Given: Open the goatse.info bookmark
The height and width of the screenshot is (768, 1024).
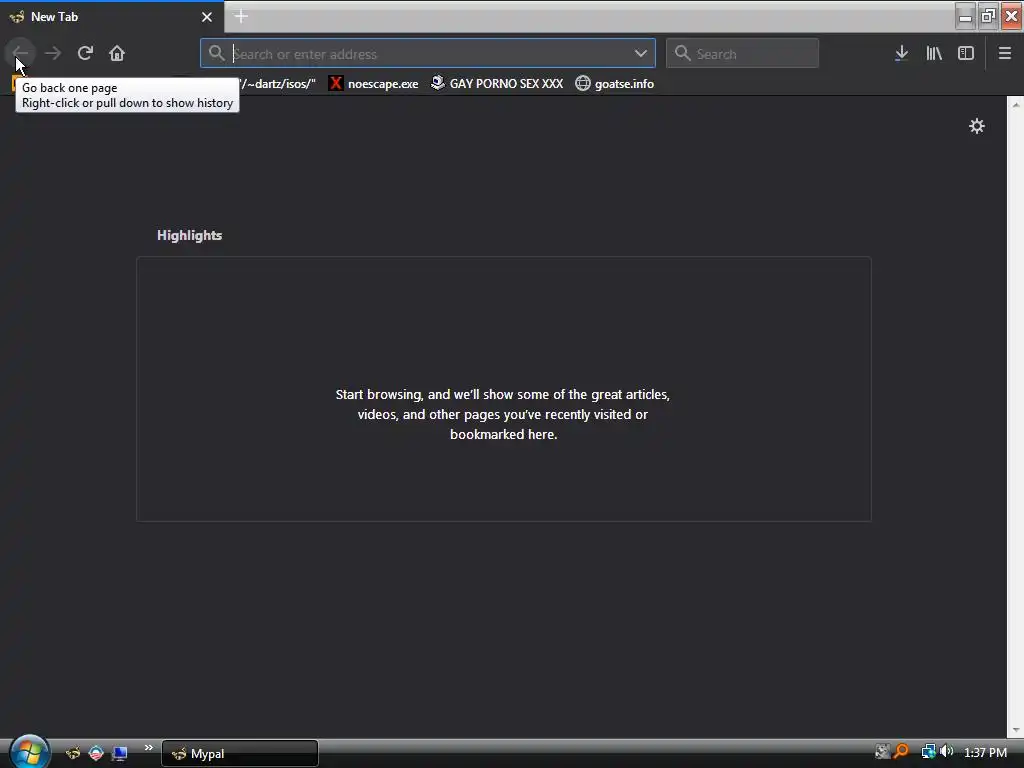Looking at the screenshot, I should [x=615, y=84].
